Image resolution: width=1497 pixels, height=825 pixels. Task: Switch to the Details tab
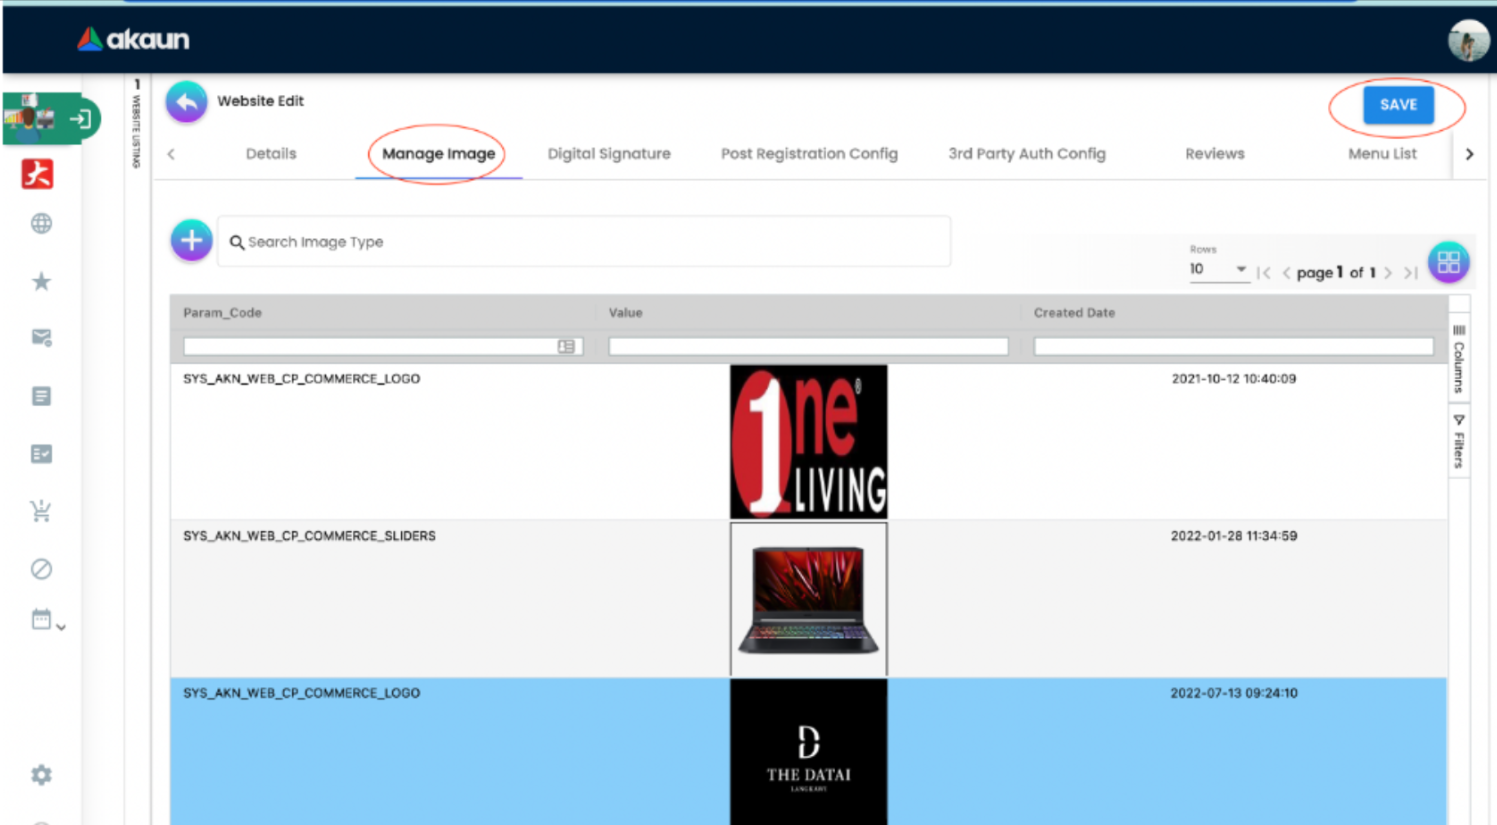(x=271, y=154)
